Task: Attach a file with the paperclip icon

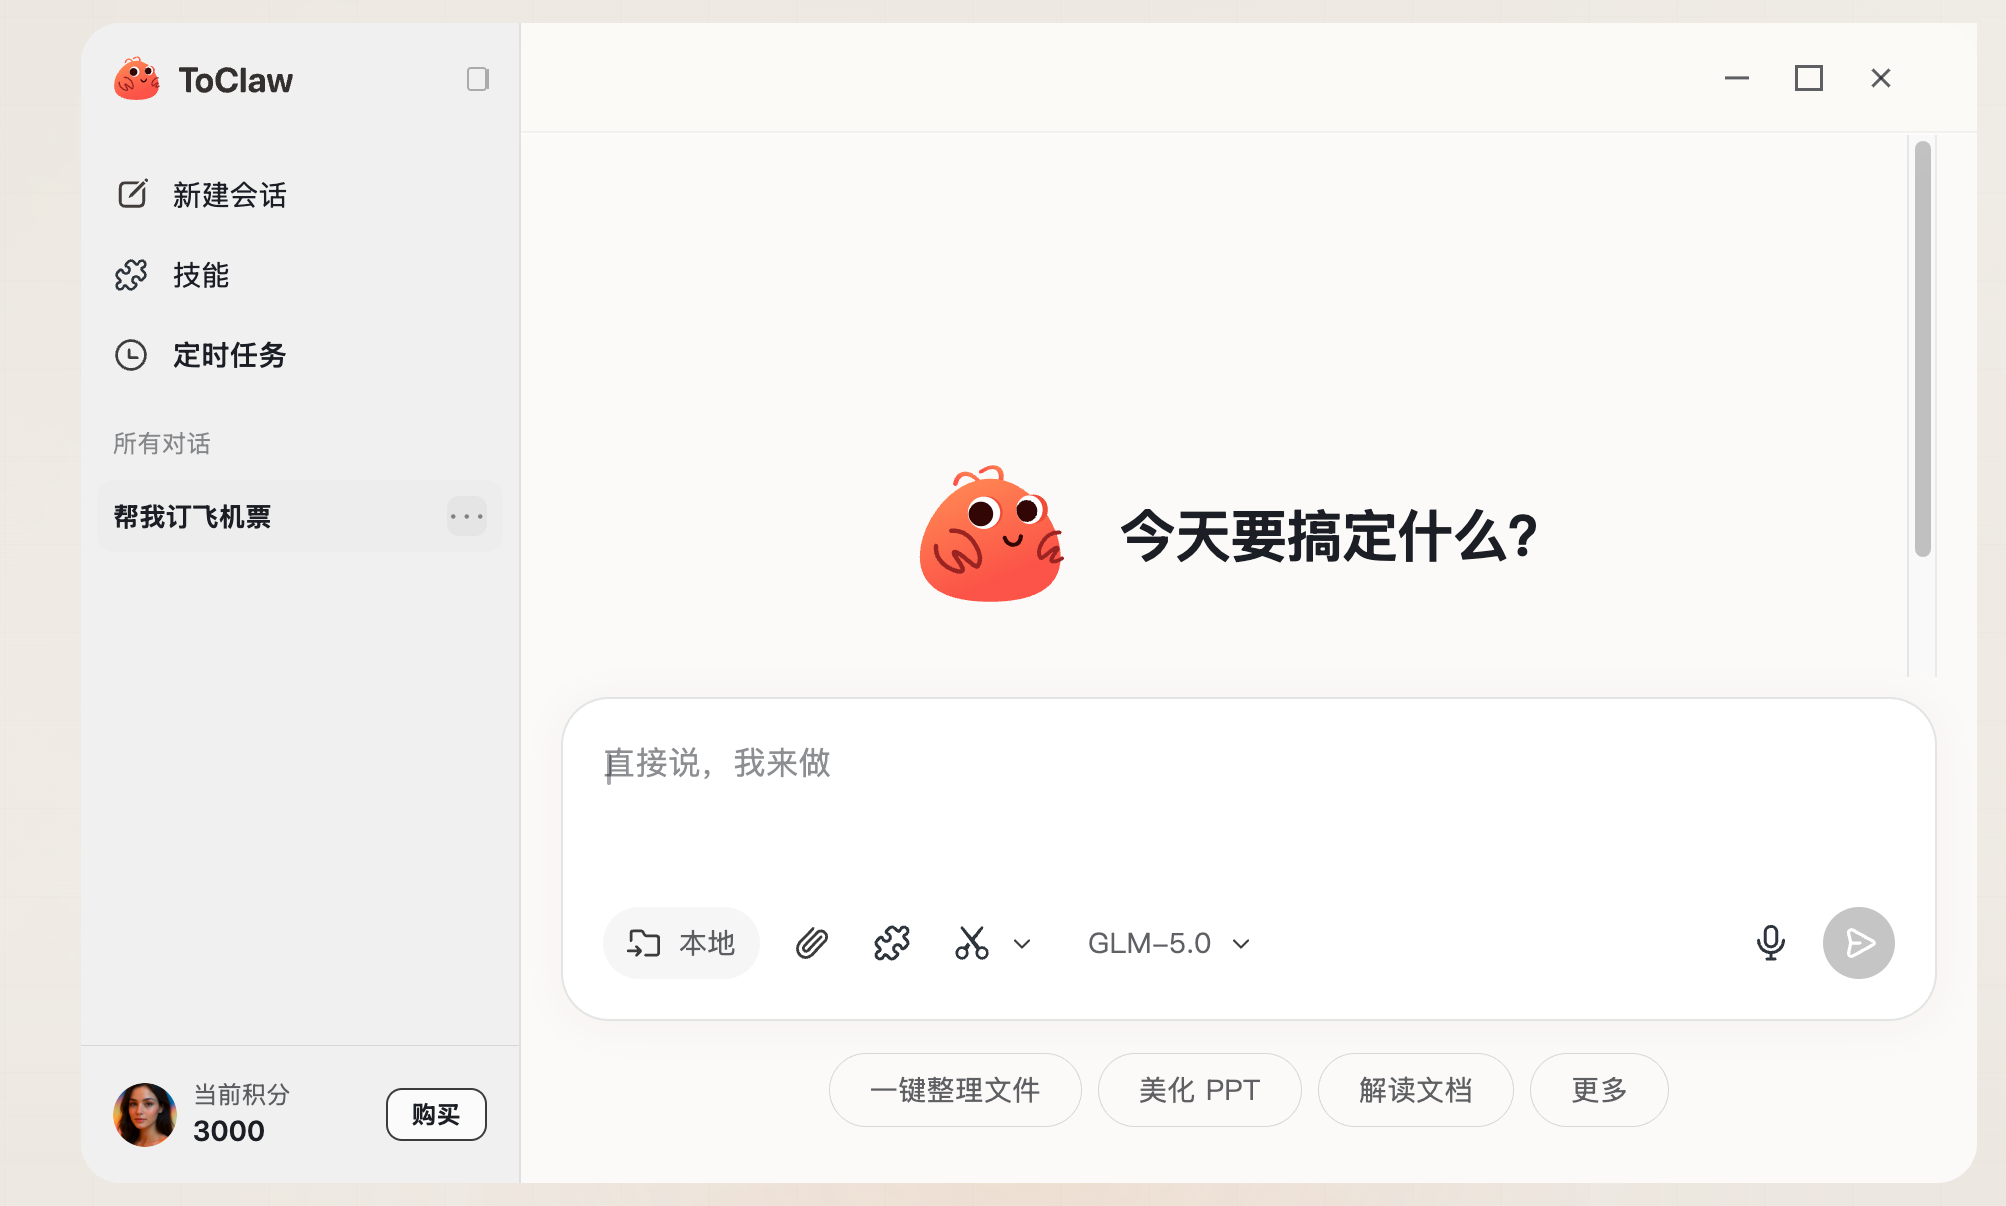Action: click(x=812, y=943)
